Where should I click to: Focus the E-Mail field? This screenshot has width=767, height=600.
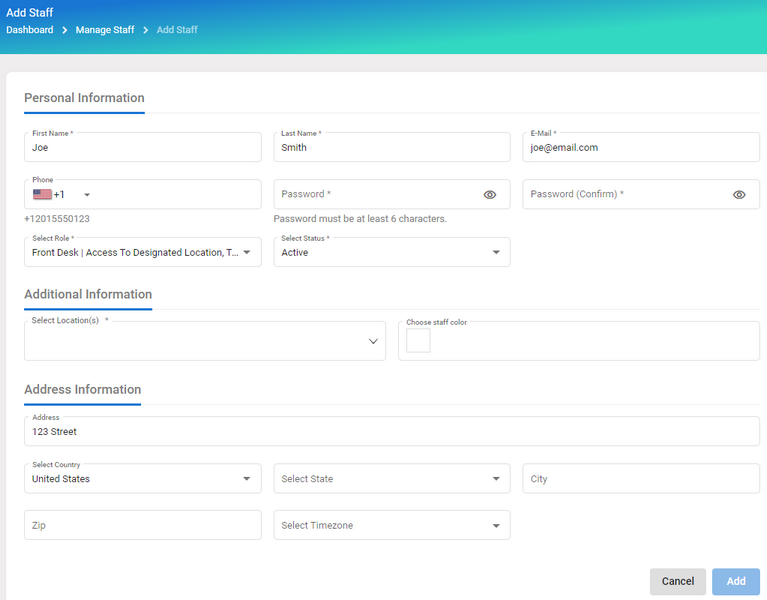click(641, 147)
